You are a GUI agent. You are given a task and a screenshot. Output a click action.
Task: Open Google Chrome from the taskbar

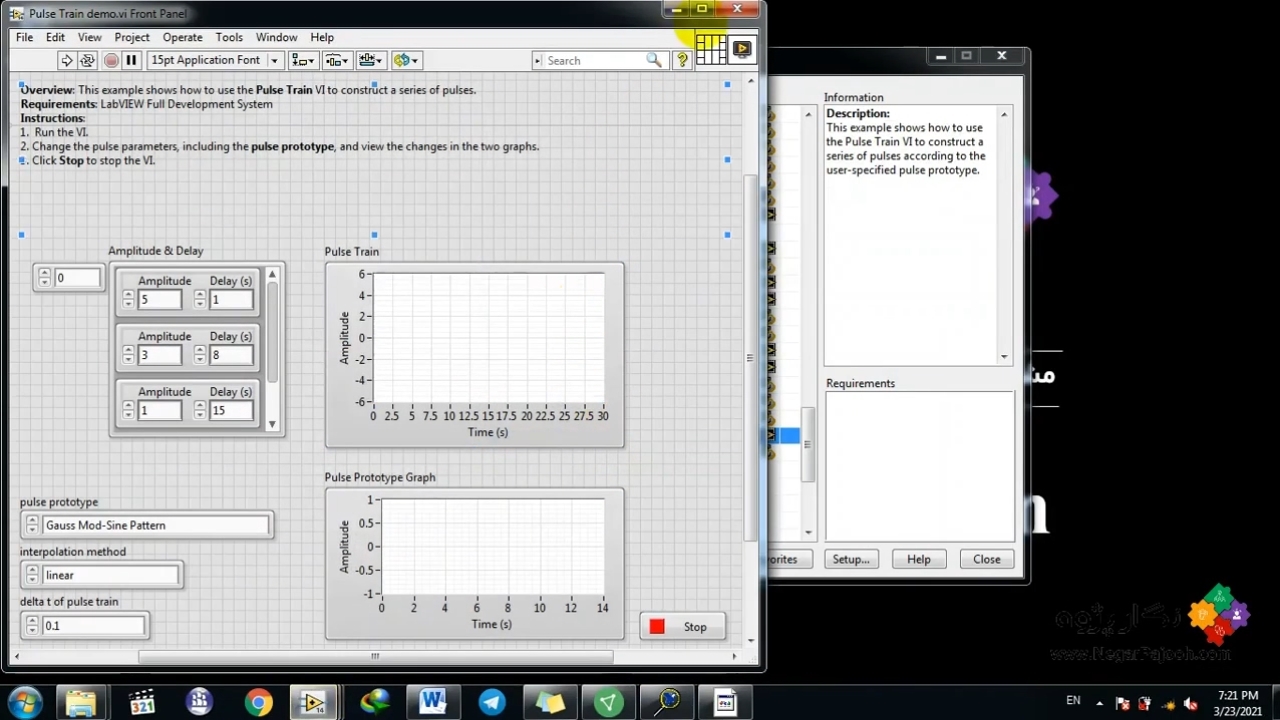pos(258,703)
